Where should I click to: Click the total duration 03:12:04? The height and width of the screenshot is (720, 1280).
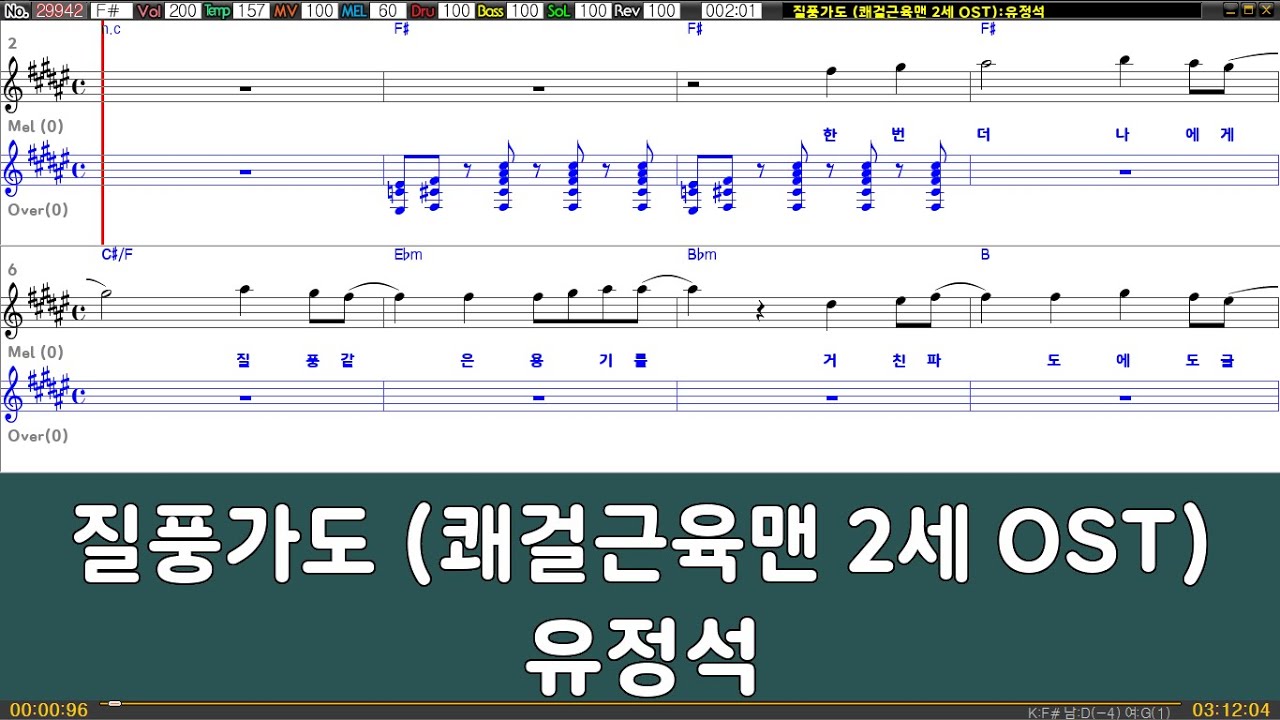pos(1232,710)
